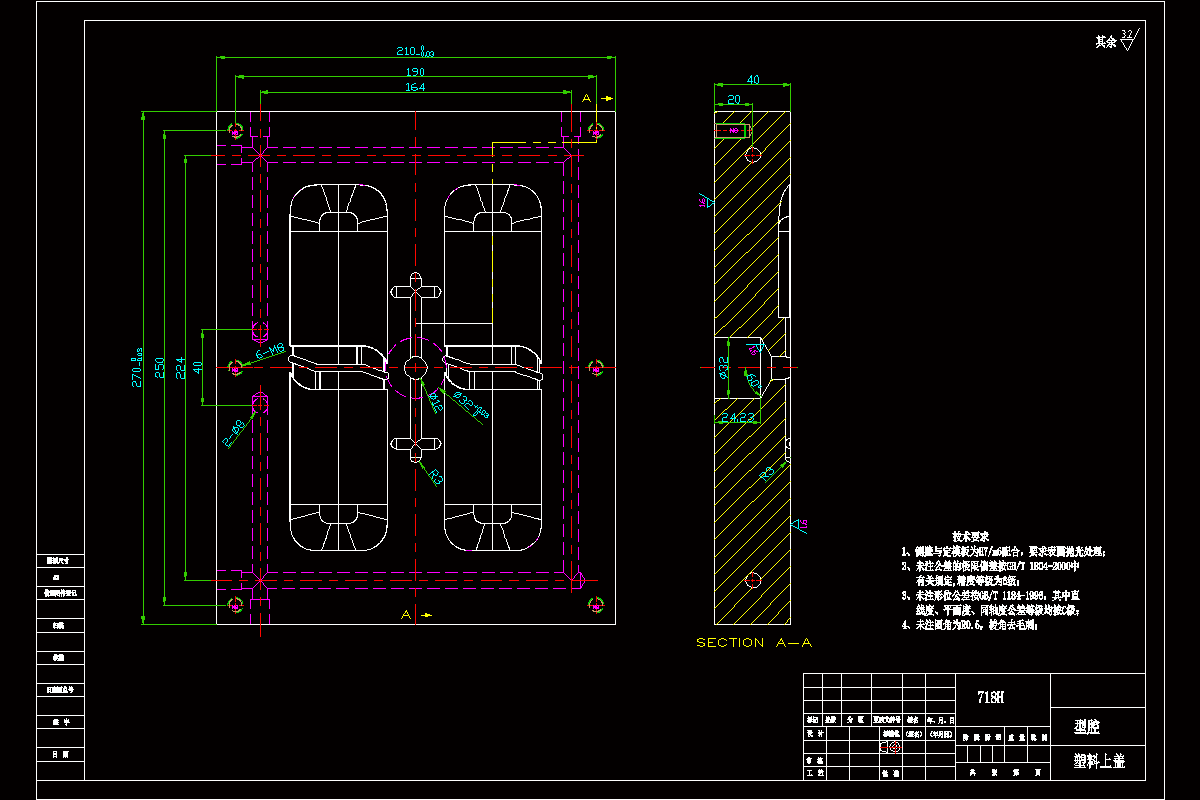Select the 164 horizontal dimension value
The width and height of the screenshot is (1200, 800).
pos(415,87)
